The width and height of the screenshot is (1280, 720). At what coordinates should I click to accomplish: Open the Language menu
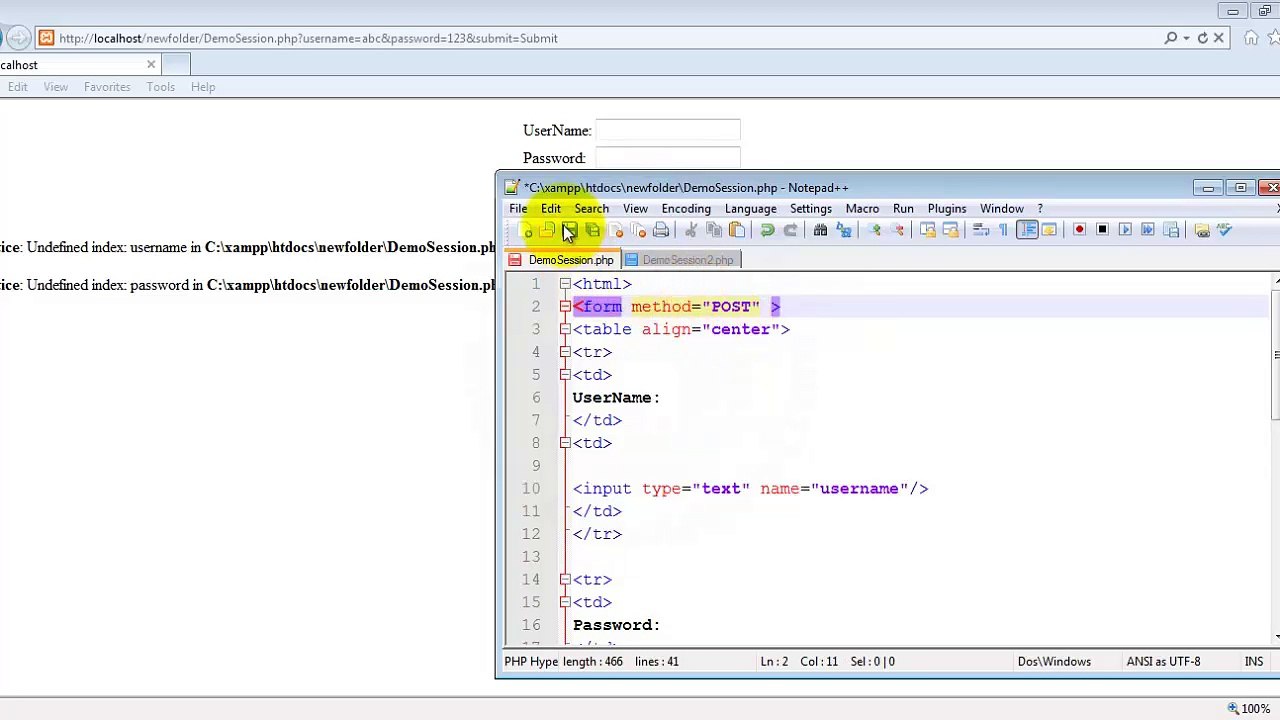point(750,208)
